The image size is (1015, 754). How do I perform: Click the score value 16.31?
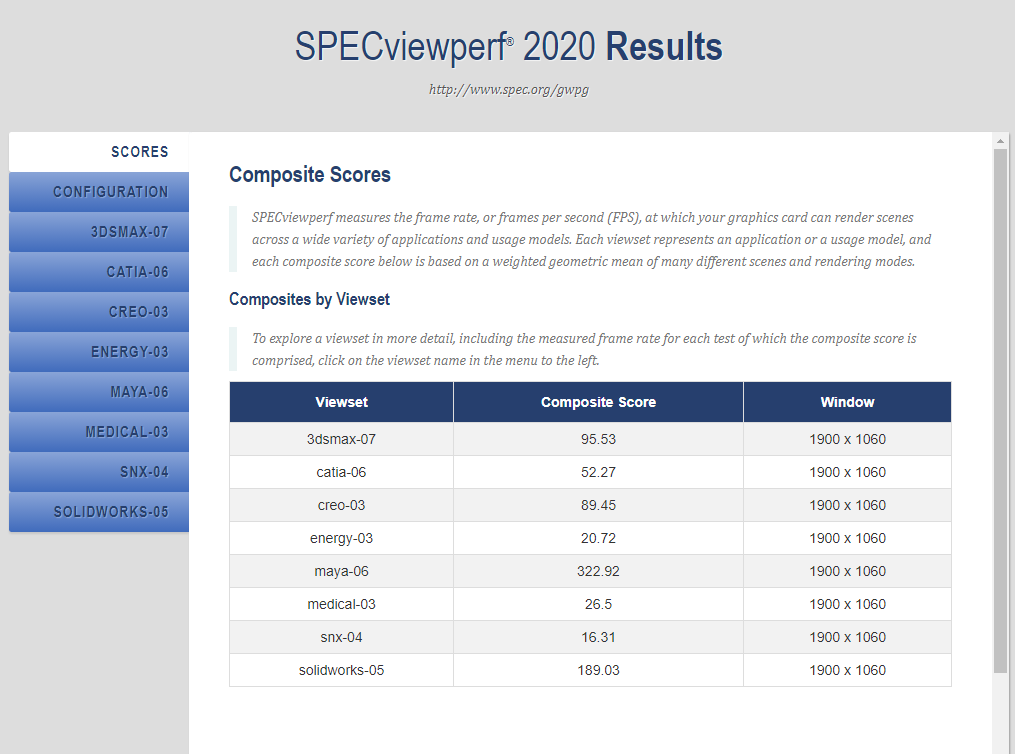click(x=598, y=637)
